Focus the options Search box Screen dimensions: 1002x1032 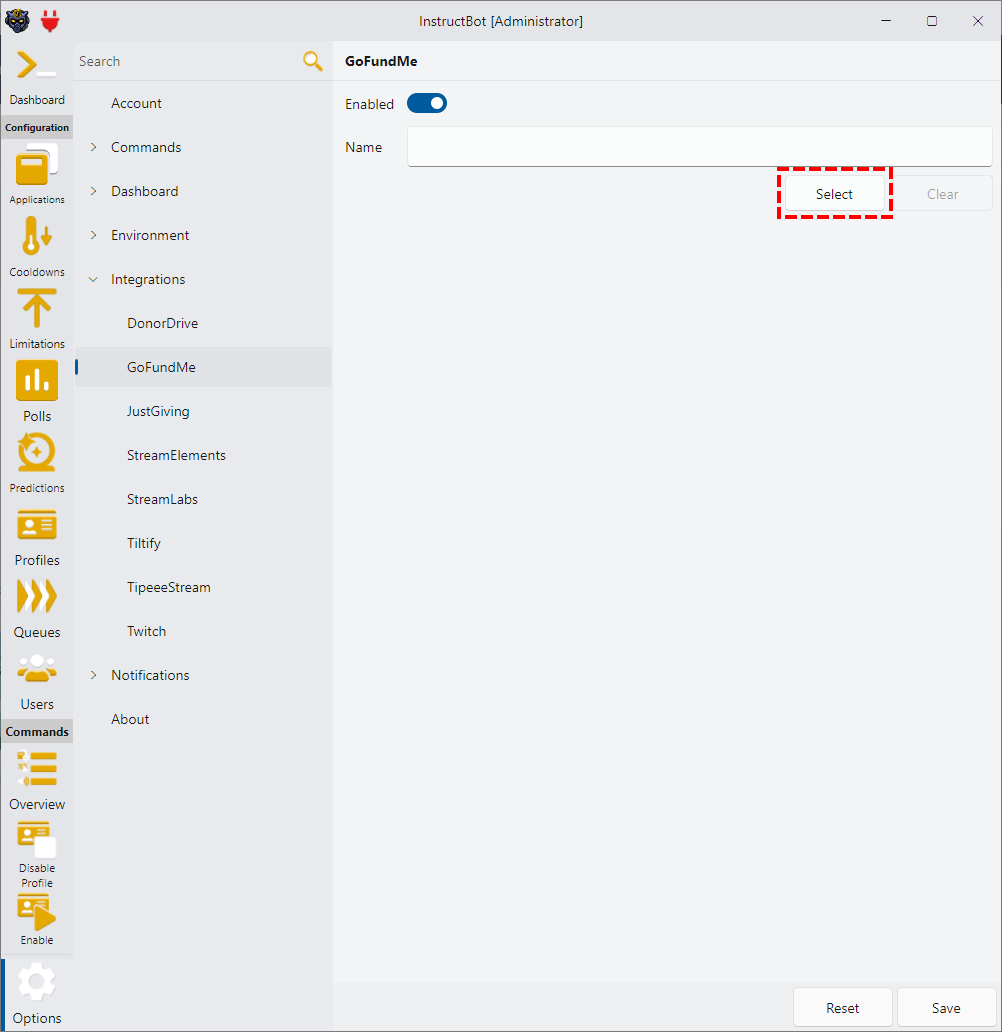(188, 61)
